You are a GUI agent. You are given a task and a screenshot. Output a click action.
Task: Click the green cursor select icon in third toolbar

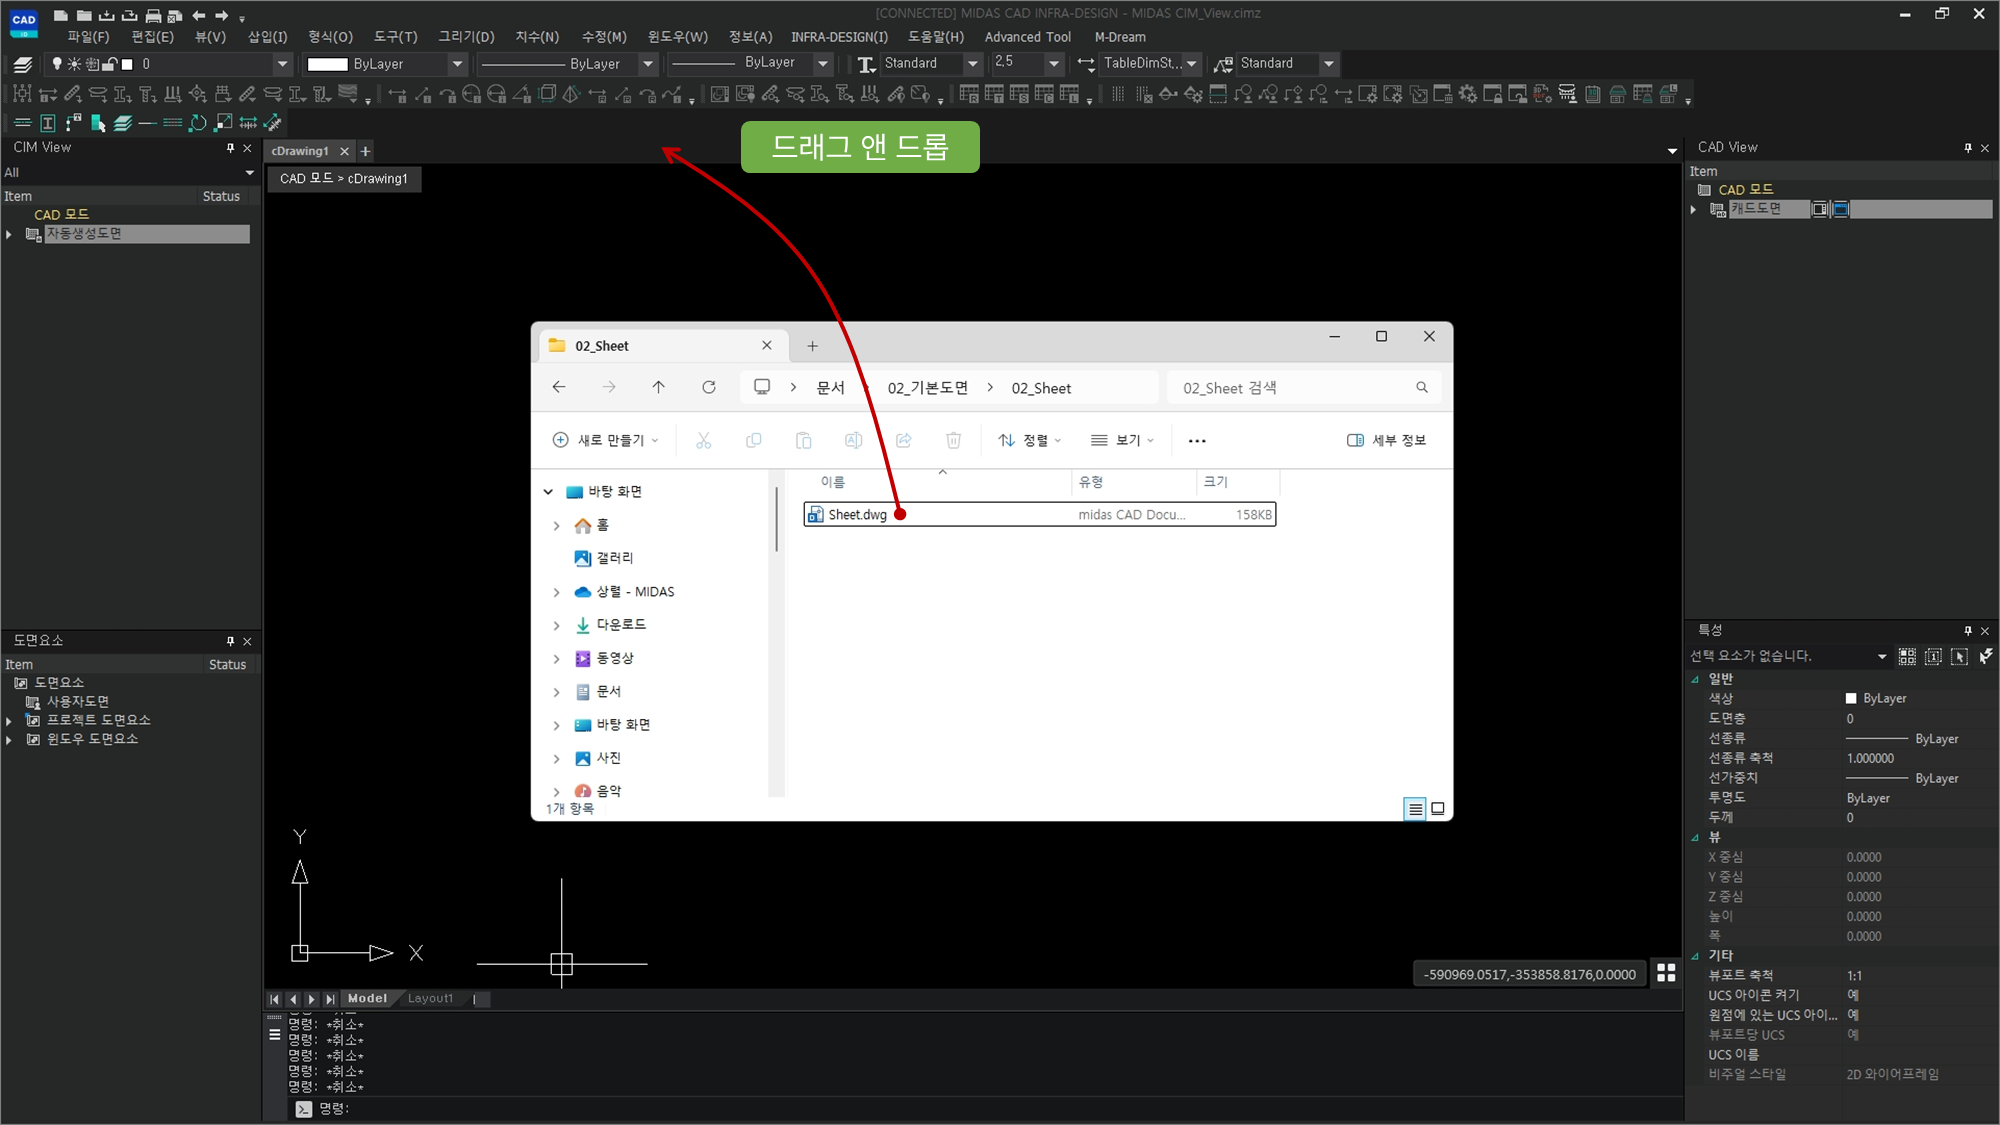[x=98, y=123]
